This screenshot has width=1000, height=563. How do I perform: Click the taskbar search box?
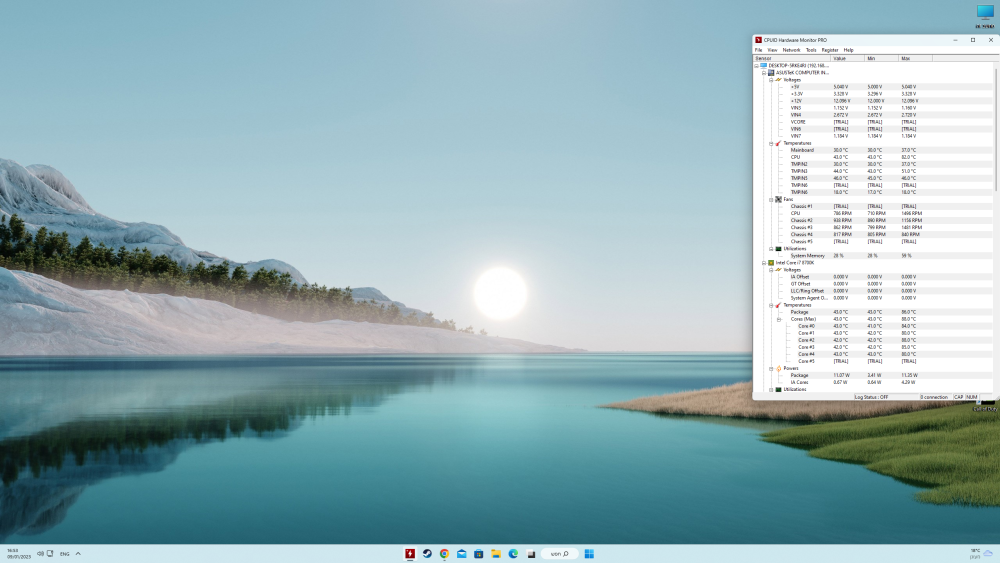(559, 553)
